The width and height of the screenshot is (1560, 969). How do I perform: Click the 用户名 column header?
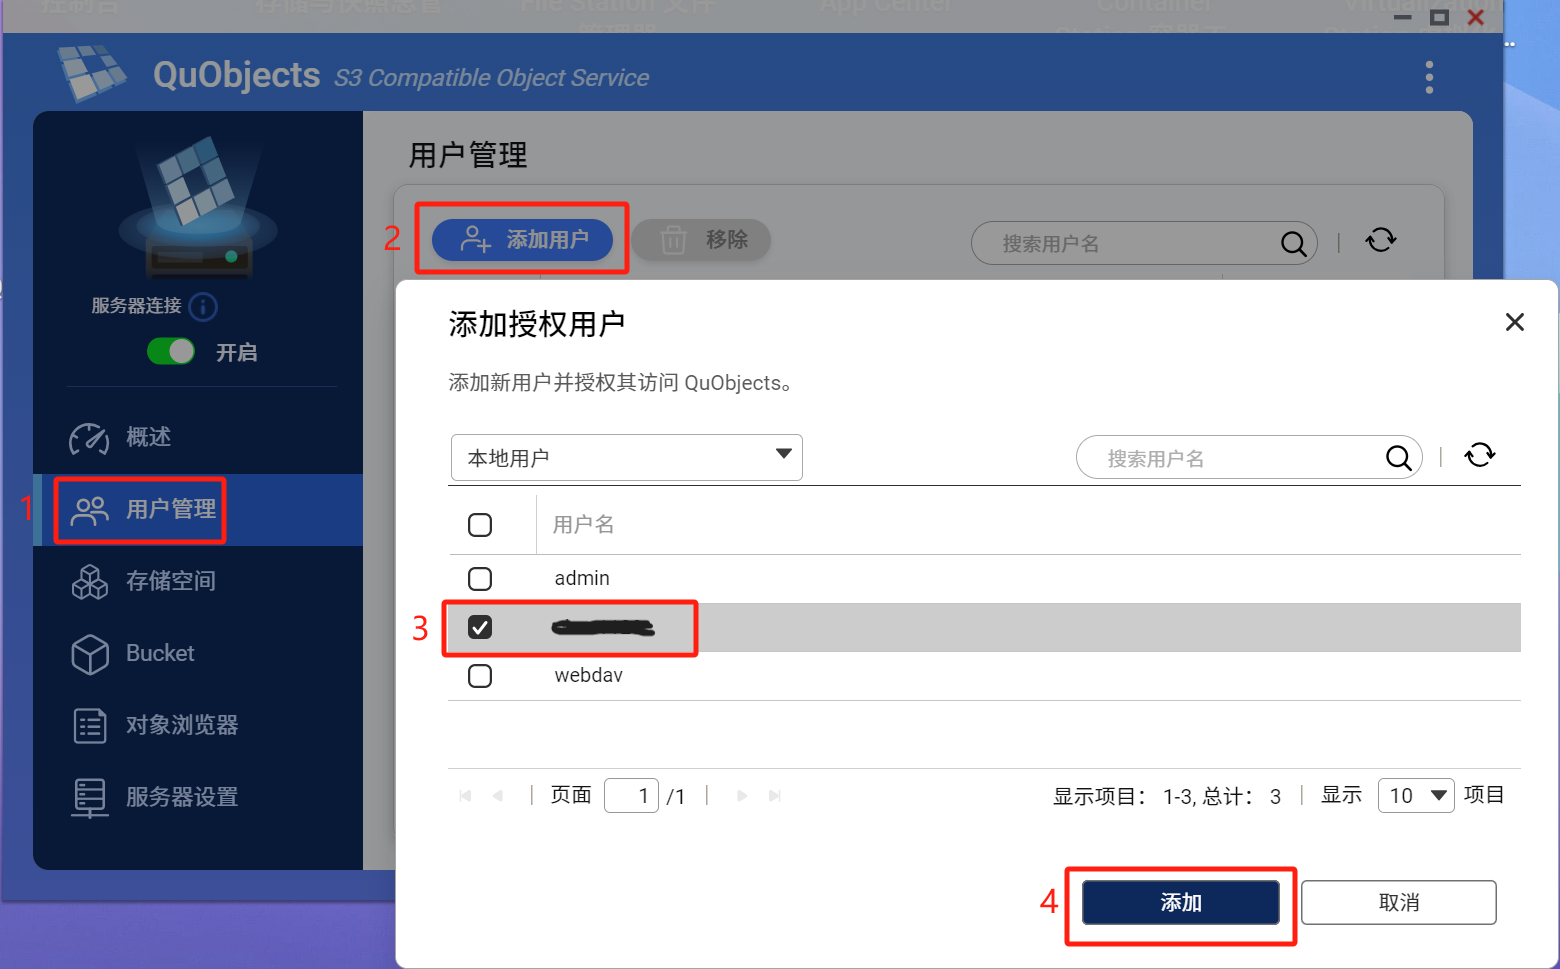click(x=584, y=525)
